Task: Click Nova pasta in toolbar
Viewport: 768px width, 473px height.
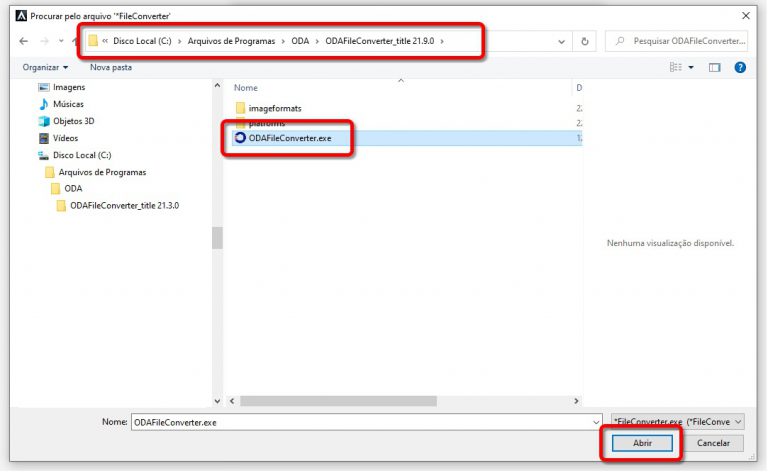Action: coord(111,67)
